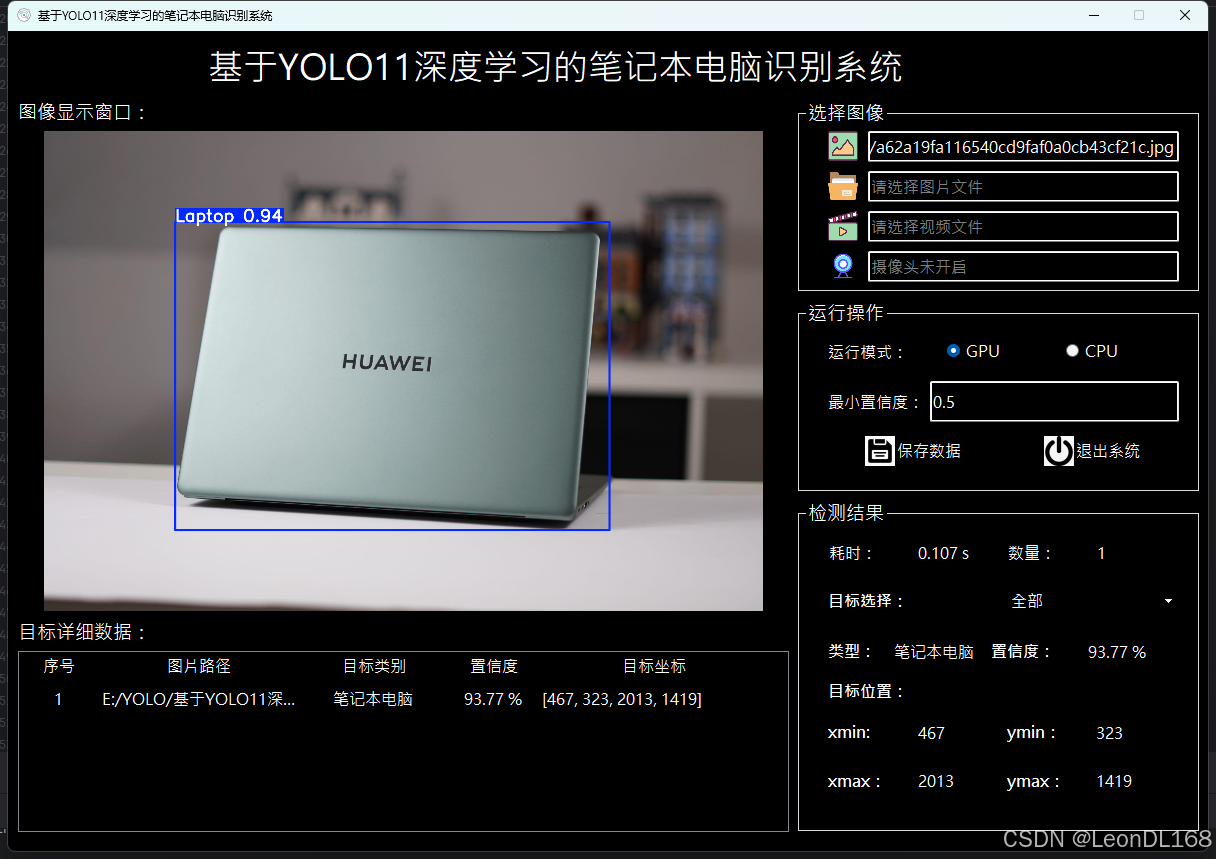
Task: Click the 目标坐标 column header
Action: pyautogui.click(x=654, y=666)
